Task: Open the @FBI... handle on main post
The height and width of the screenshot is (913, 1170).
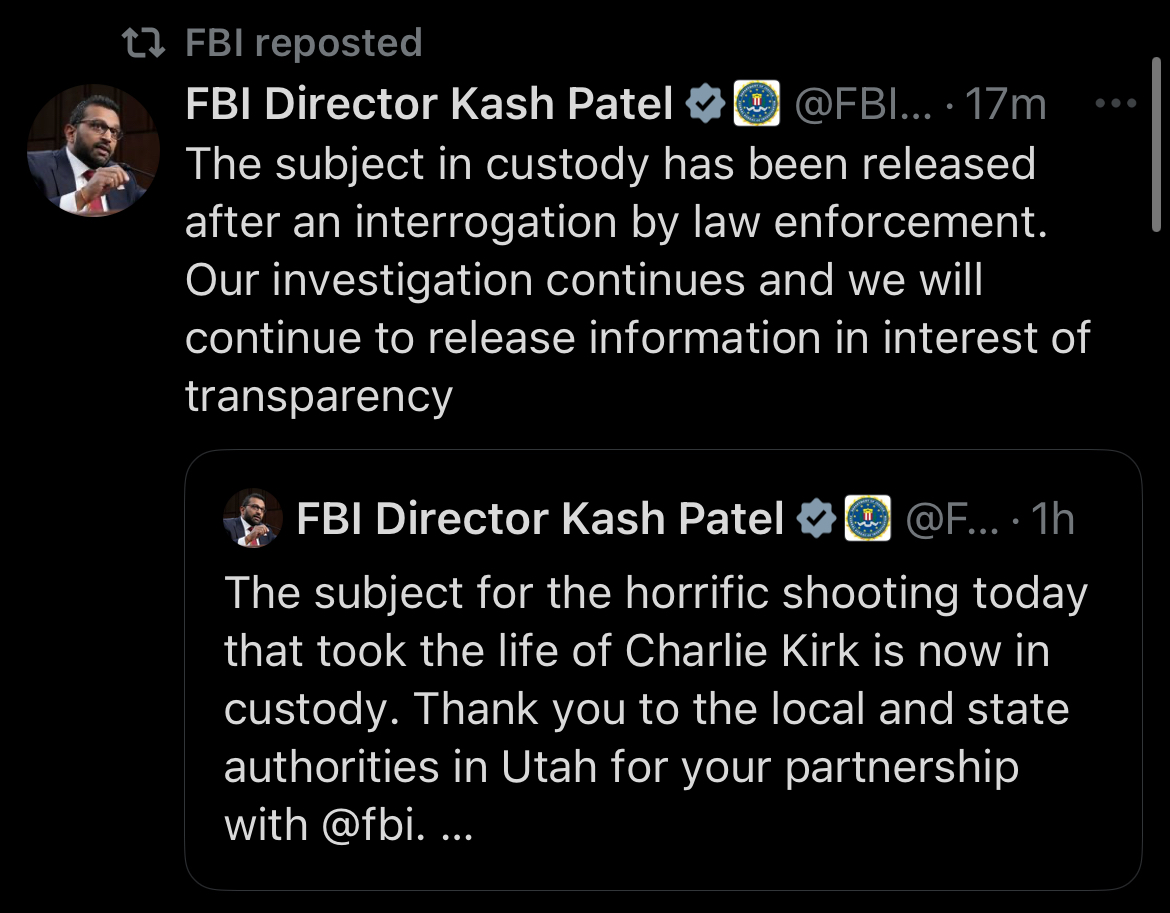Action: click(862, 104)
